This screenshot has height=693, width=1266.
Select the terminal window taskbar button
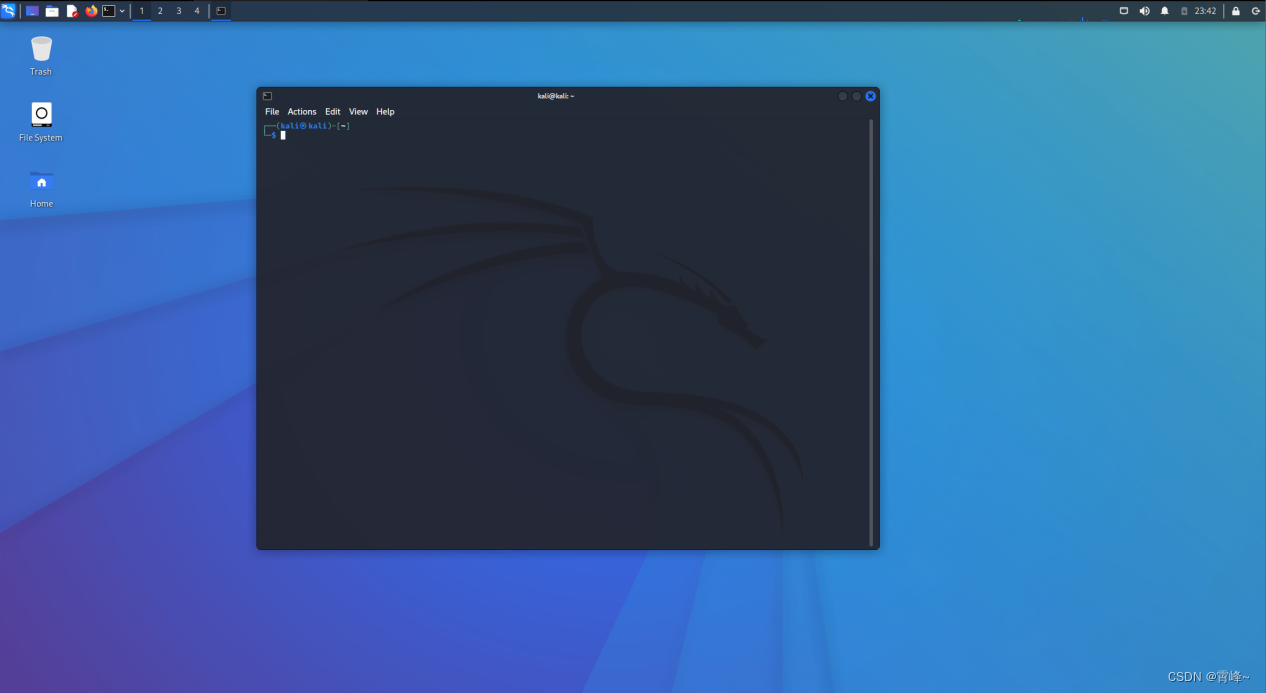click(x=221, y=11)
